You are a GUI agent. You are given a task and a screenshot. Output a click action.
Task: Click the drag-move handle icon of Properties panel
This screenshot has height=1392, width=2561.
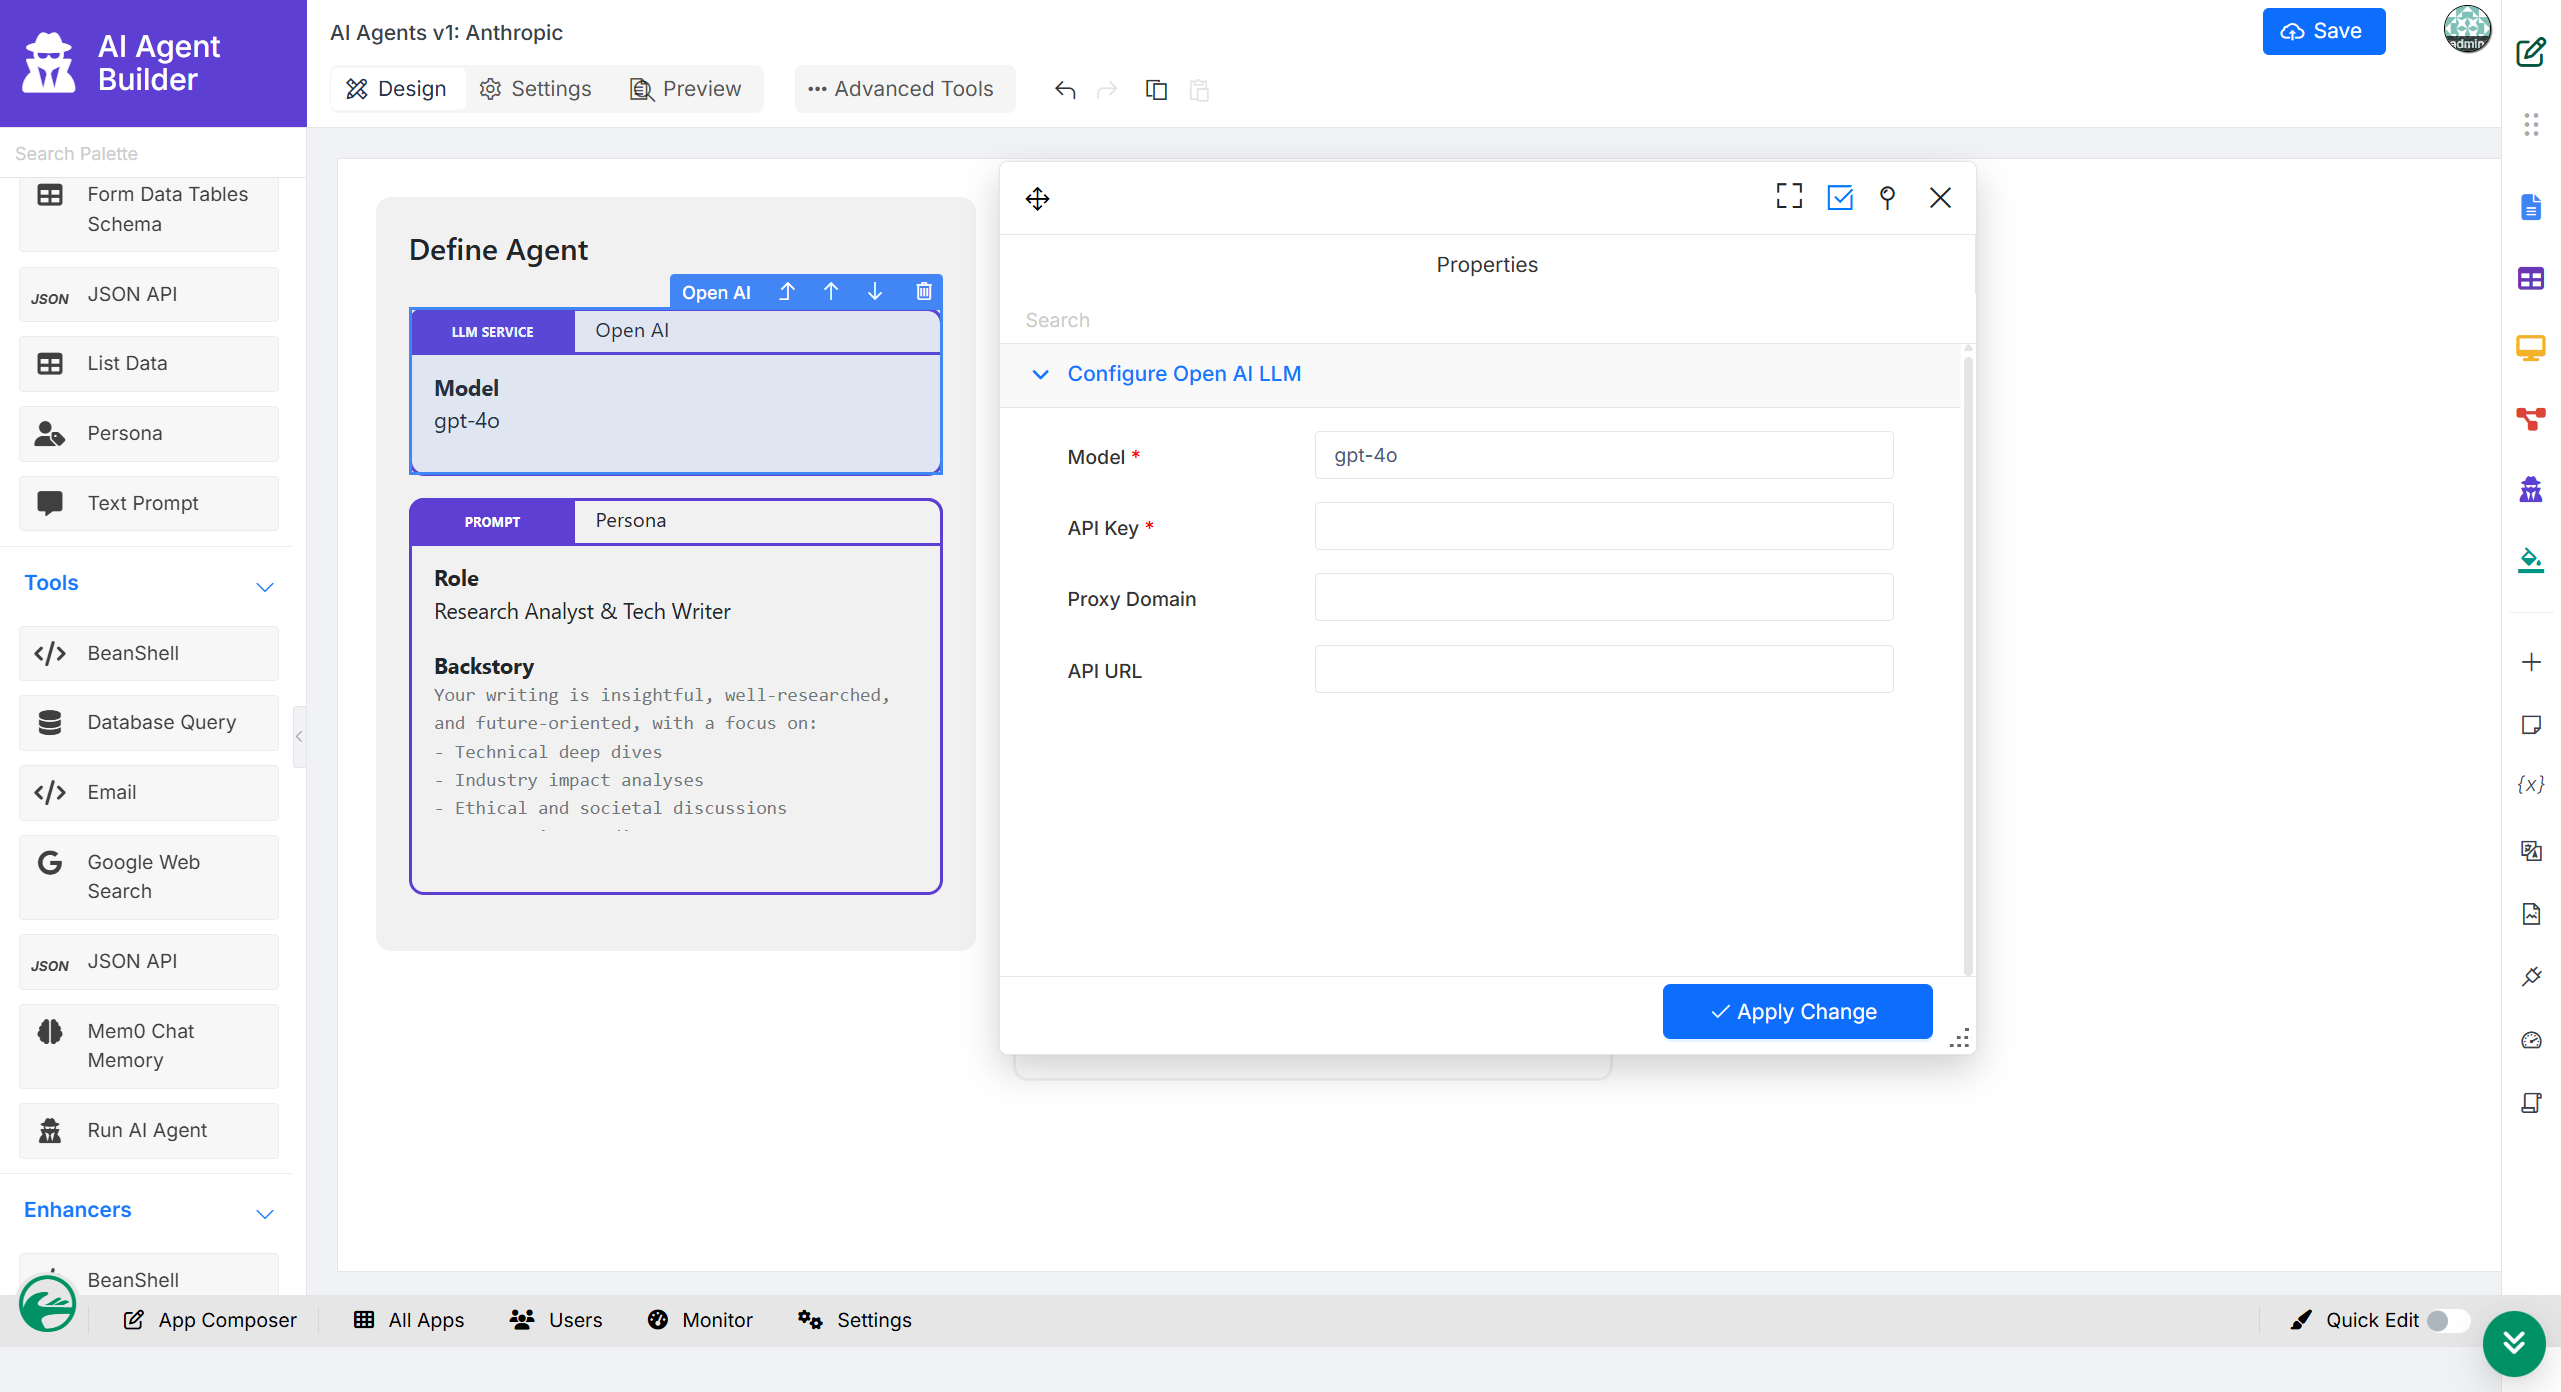tap(1037, 198)
